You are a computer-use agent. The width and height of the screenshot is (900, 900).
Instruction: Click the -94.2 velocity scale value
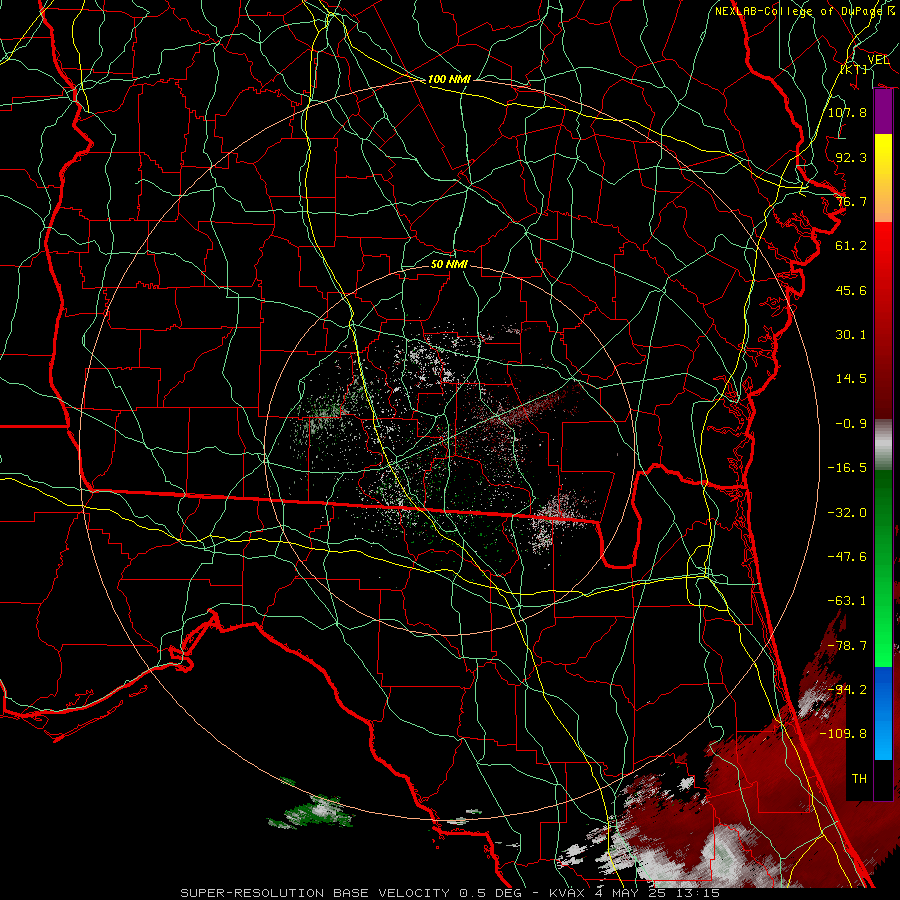pos(847,689)
